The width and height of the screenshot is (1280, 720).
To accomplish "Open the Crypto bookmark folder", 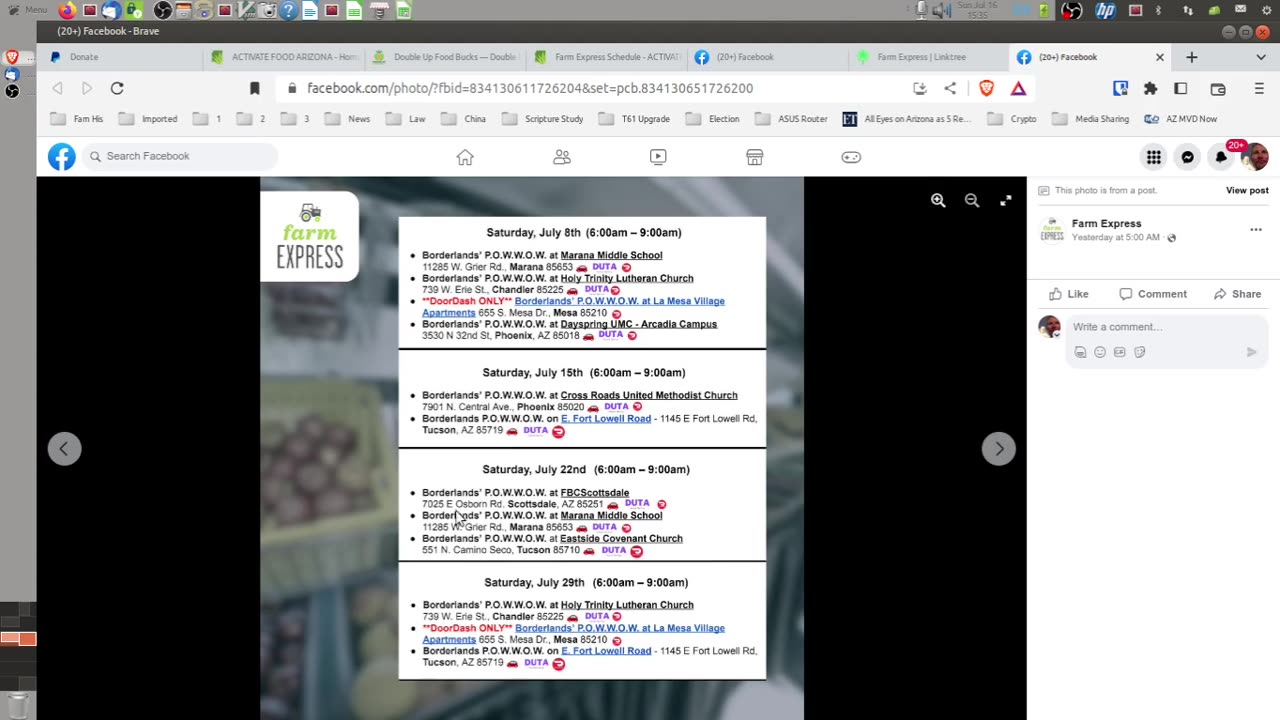I will [x=1012, y=119].
